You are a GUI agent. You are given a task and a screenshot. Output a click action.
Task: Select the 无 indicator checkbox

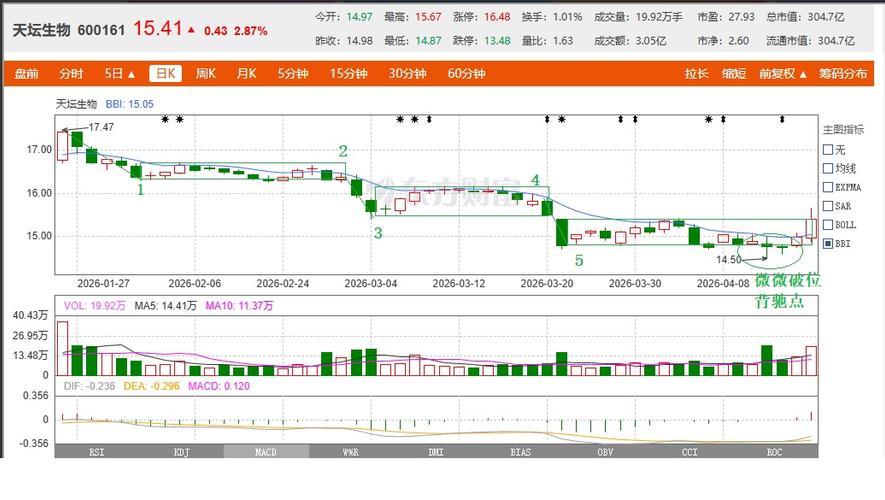tap(828, 150)
